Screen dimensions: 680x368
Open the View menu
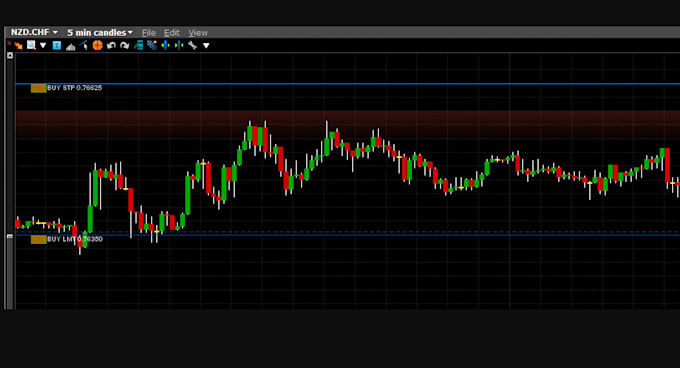tap(198, 33)
